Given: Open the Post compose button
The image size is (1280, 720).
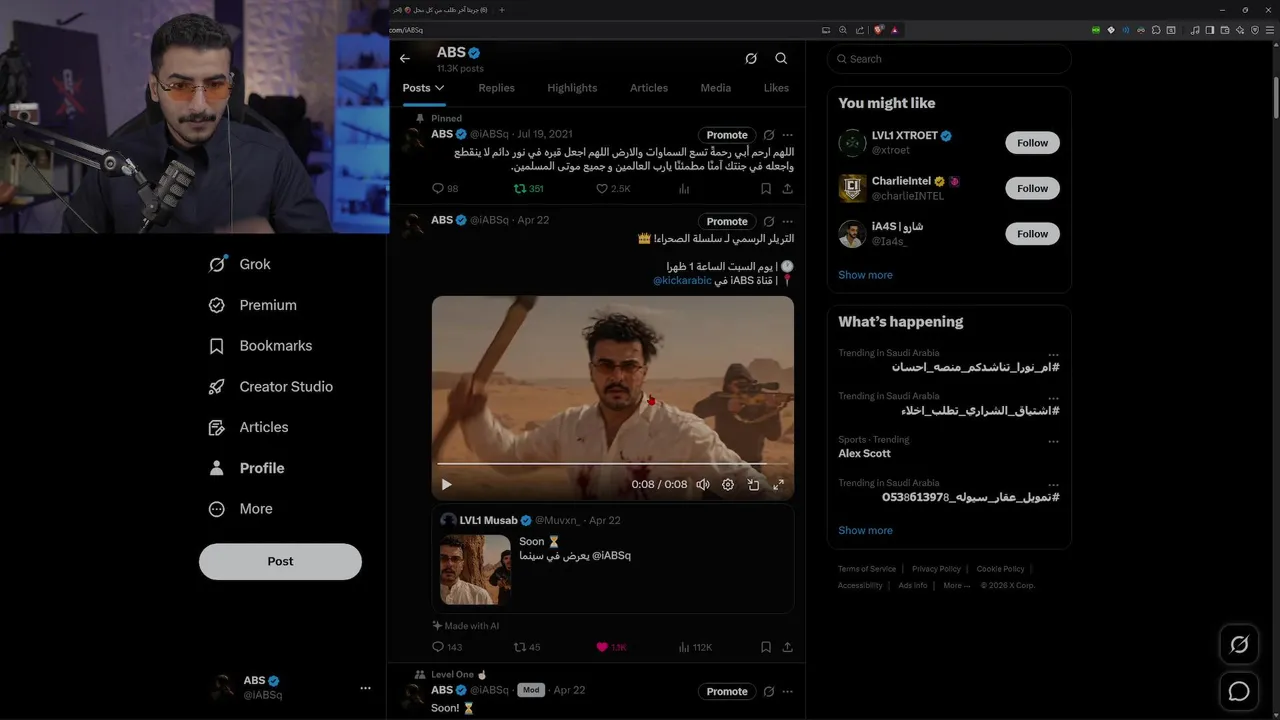Looking at the screenshot, I should (x=280, y=562).
